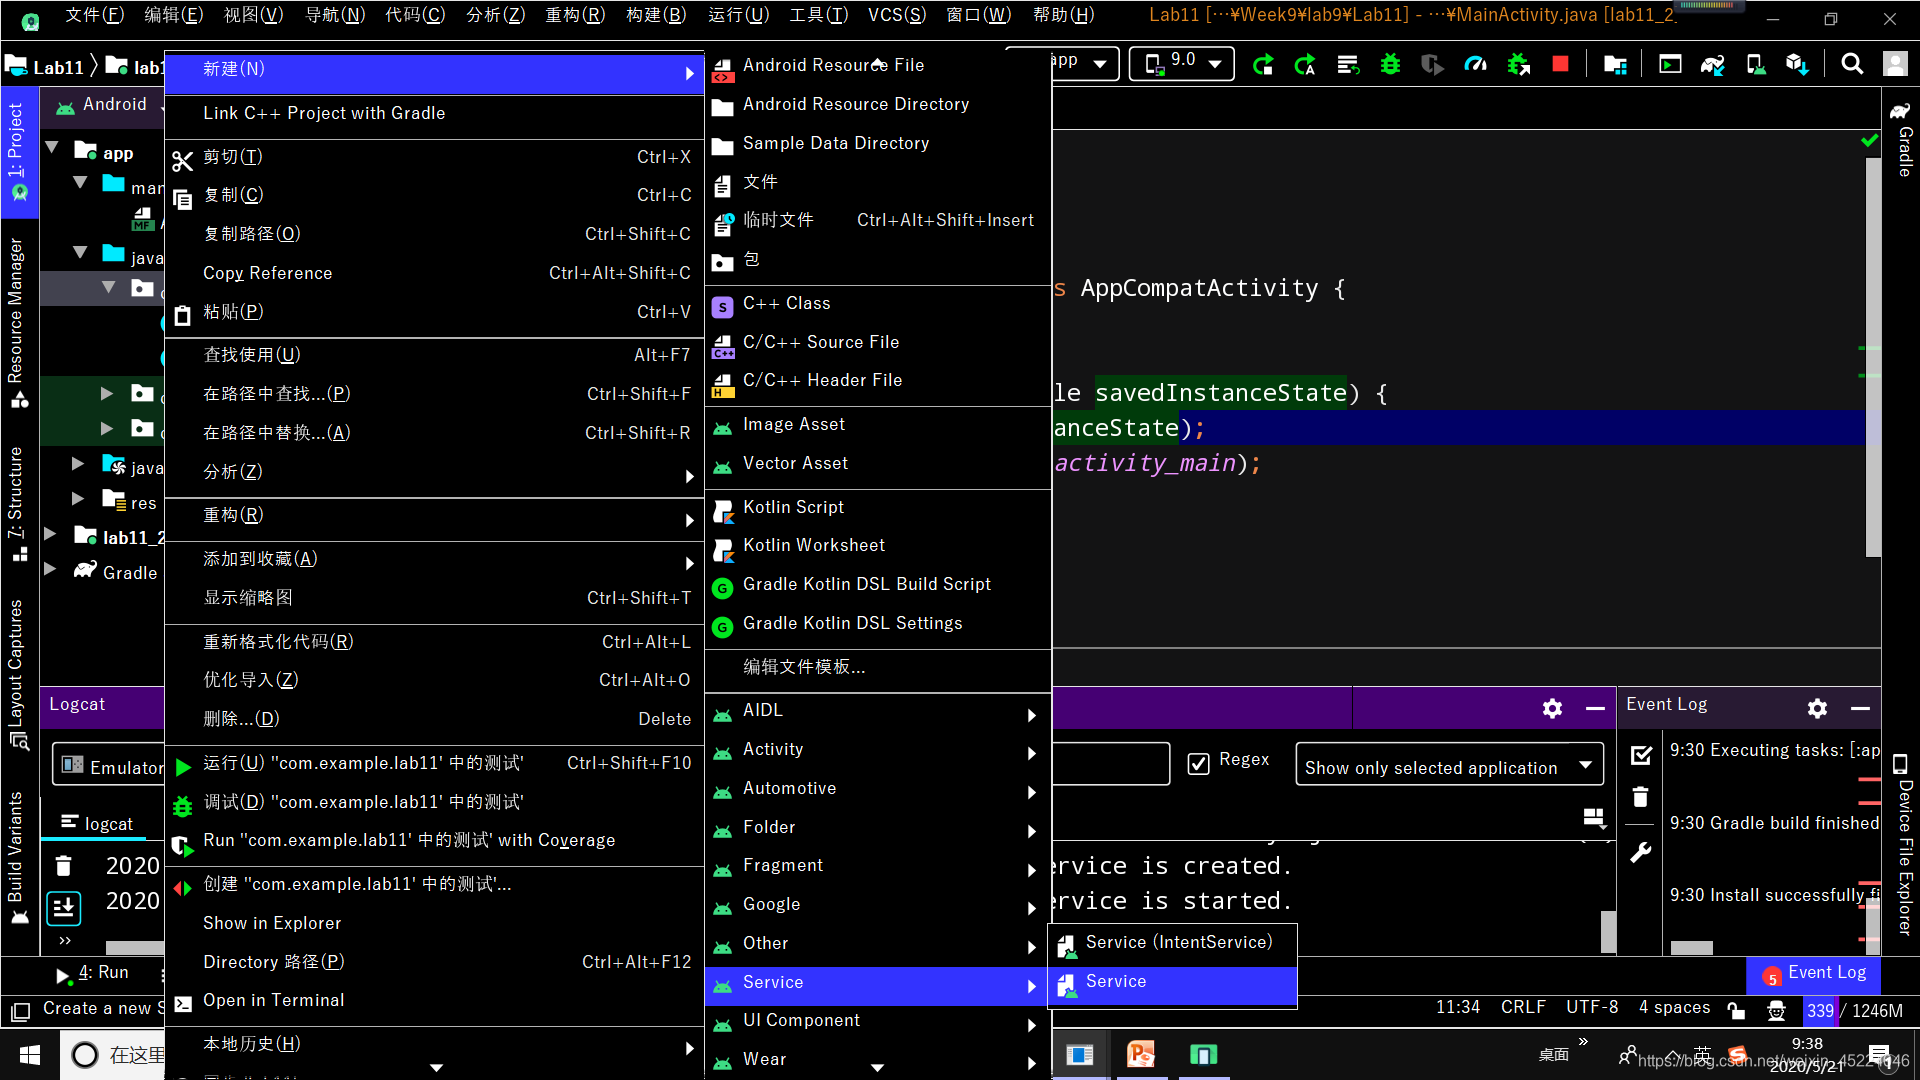The height and width of the screenshot is (1080, 1920).
Task: Open the 9.0 device selector dropdown
Action: pyautogui.click(x=1183, y=64)
